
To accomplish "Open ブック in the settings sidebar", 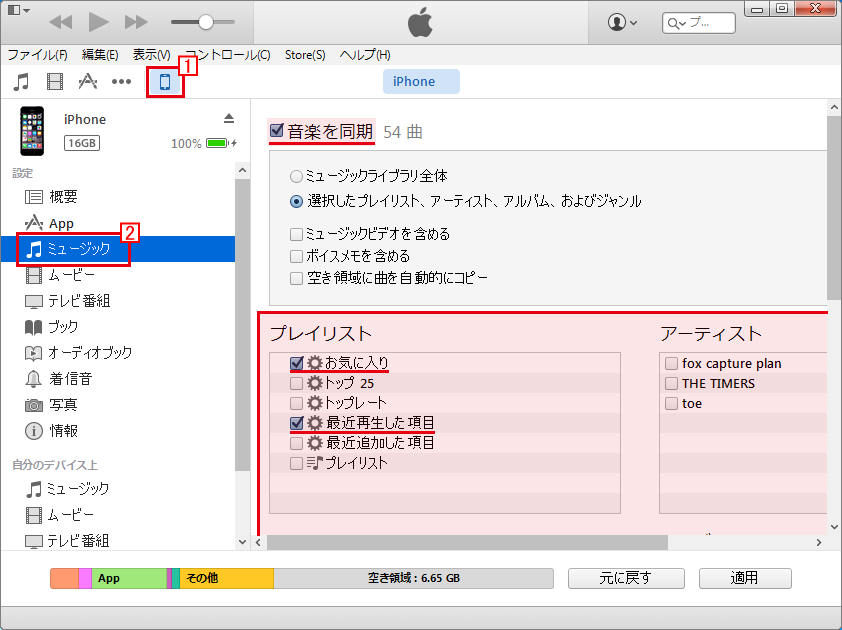I will (118, 327).
